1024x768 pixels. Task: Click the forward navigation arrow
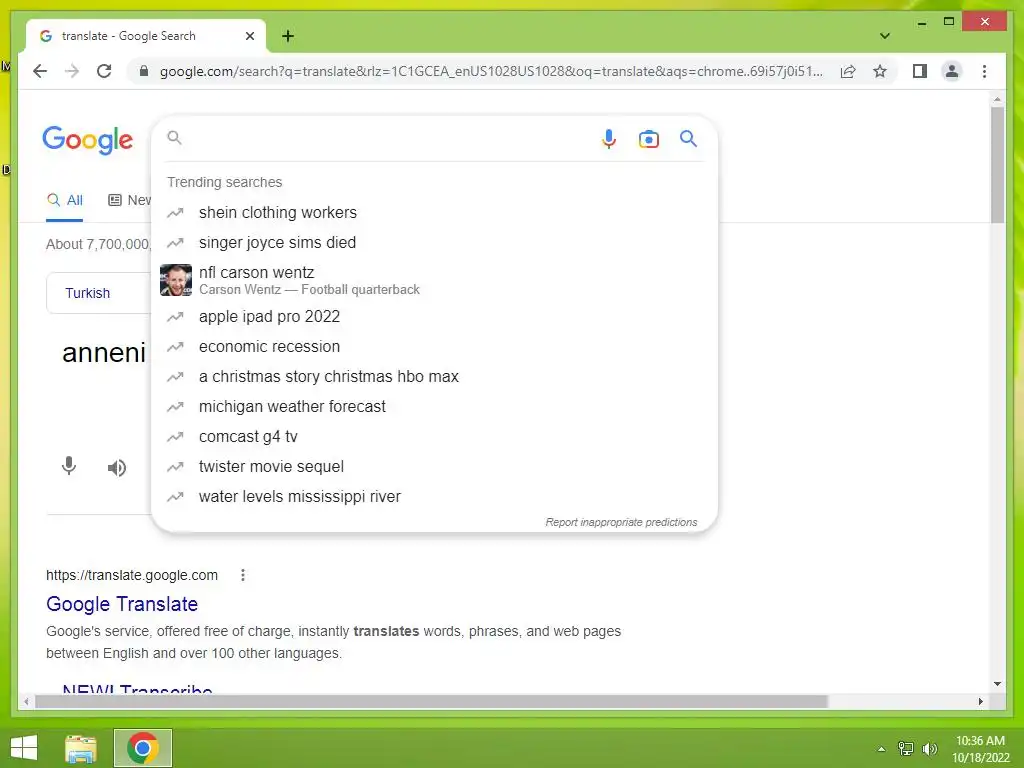(72, 71)
